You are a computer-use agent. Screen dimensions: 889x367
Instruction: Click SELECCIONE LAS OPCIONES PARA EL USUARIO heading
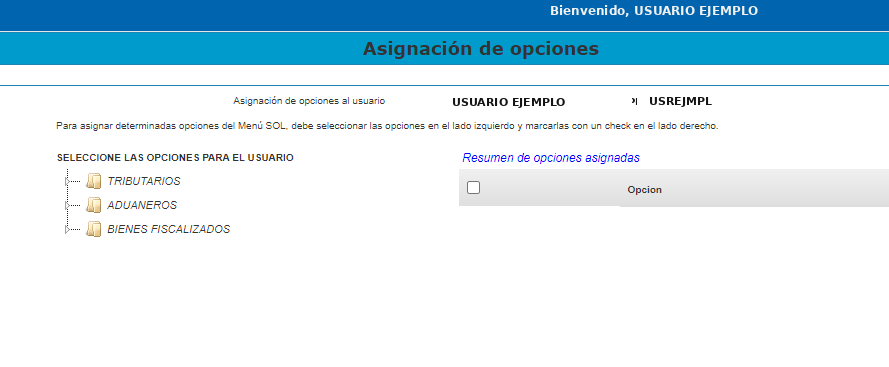point(175,158)
